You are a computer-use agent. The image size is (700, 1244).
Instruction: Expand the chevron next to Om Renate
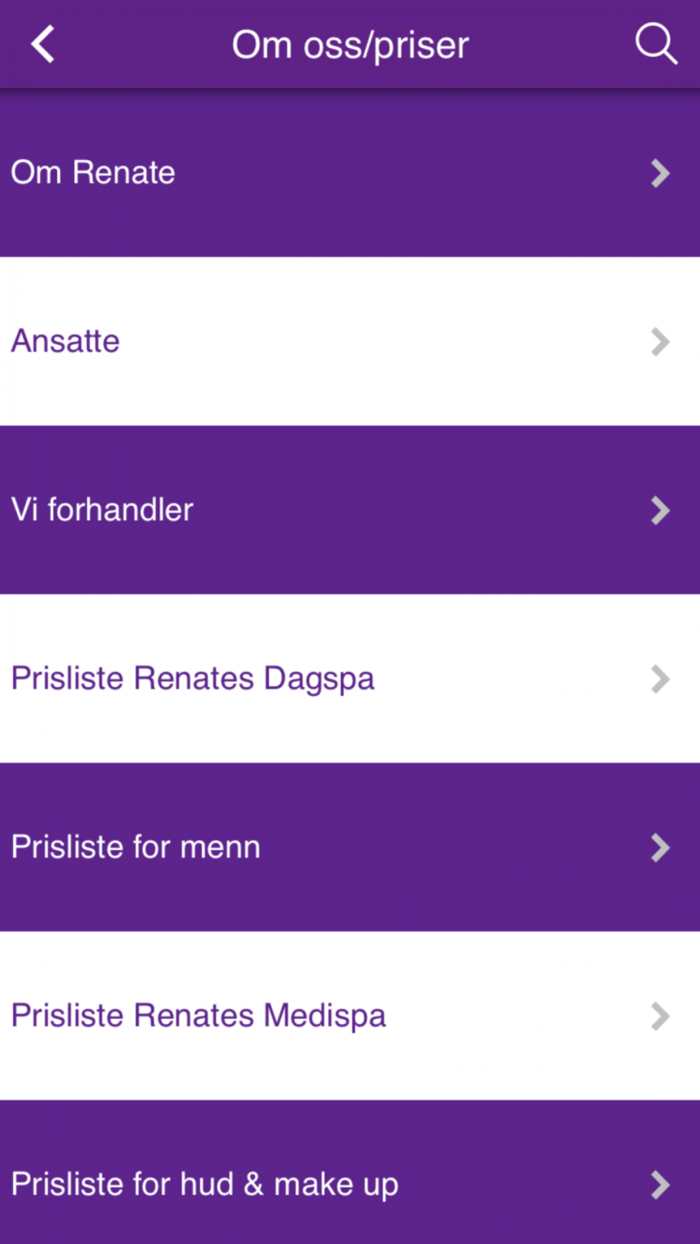661,173
